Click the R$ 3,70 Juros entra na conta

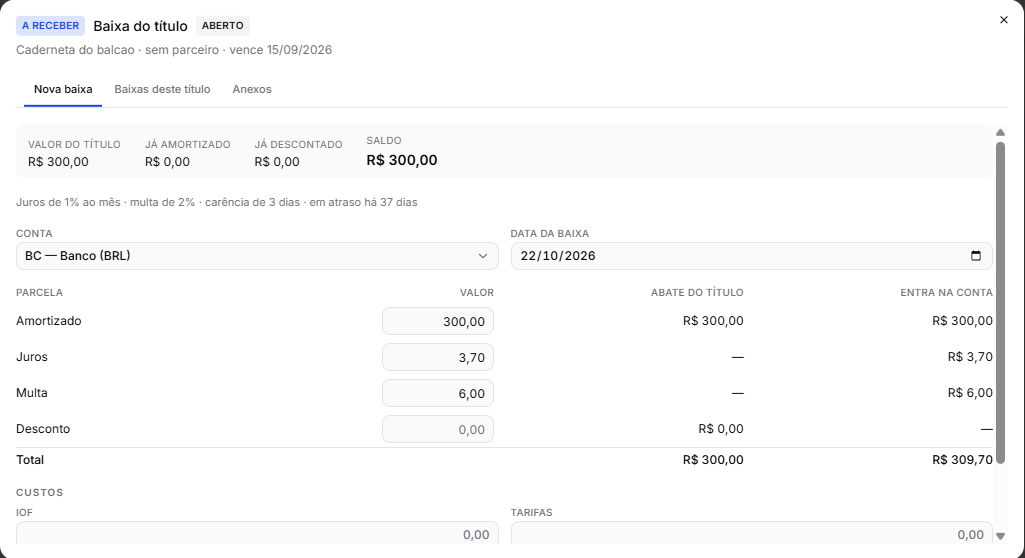[970, 357]
